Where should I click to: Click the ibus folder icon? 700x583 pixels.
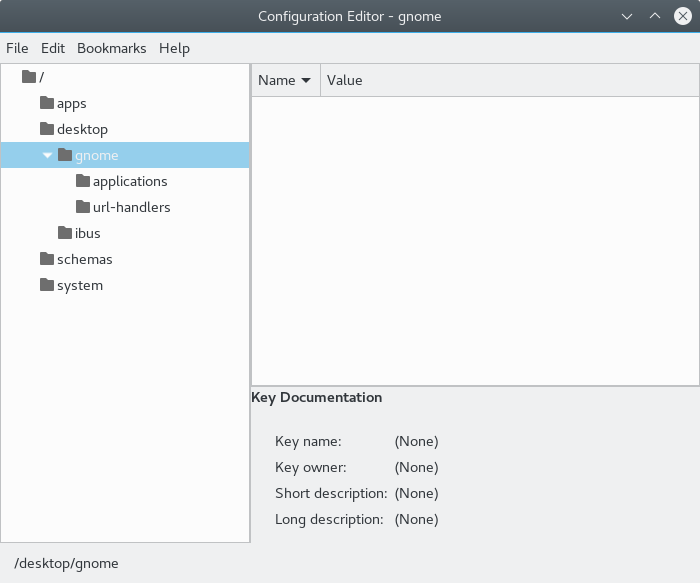point(65,233)
